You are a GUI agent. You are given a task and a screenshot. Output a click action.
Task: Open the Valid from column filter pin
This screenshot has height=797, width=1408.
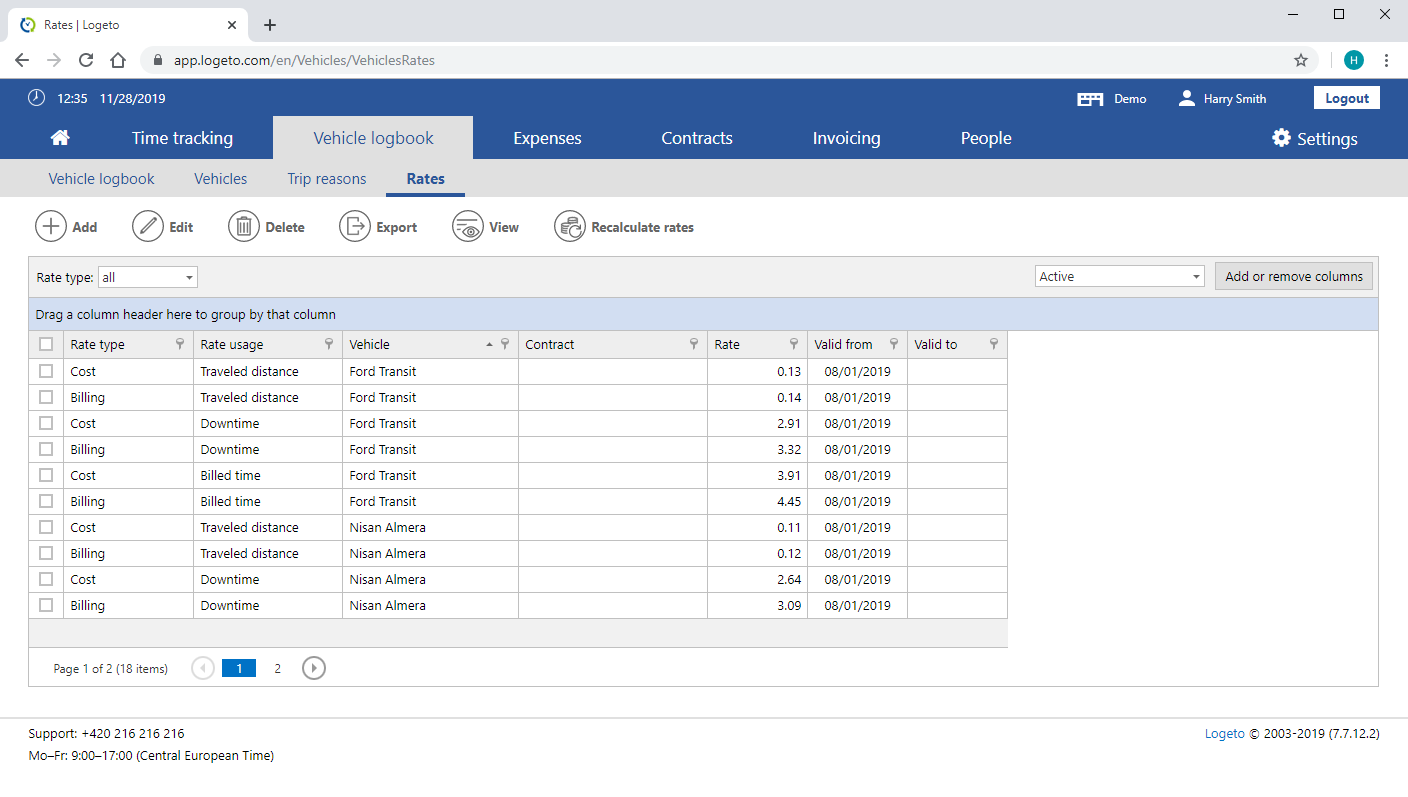pyautogui.click(x=894, y=344)
